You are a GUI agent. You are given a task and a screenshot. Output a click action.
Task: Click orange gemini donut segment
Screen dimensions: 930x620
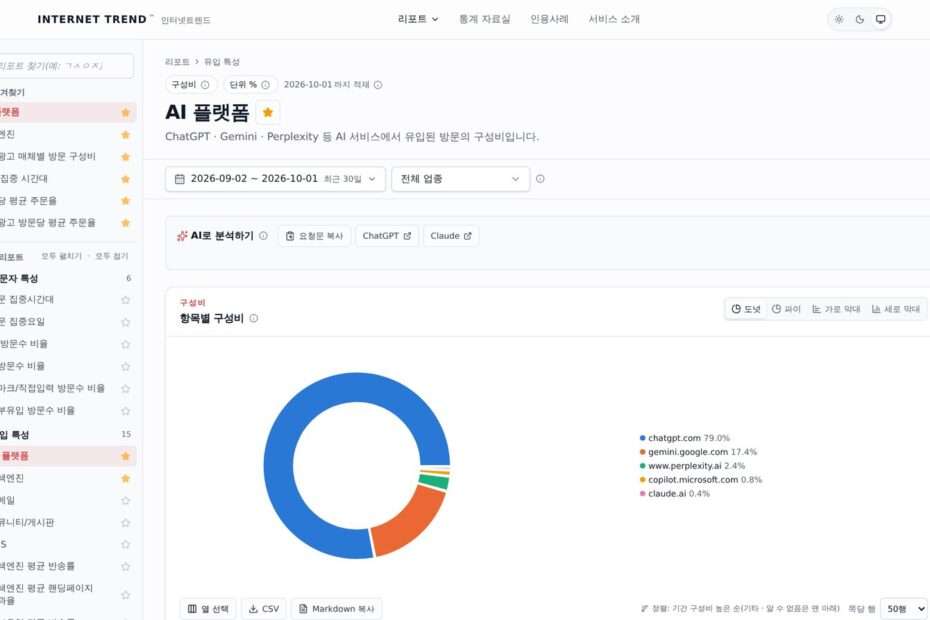tap(409, 522)
